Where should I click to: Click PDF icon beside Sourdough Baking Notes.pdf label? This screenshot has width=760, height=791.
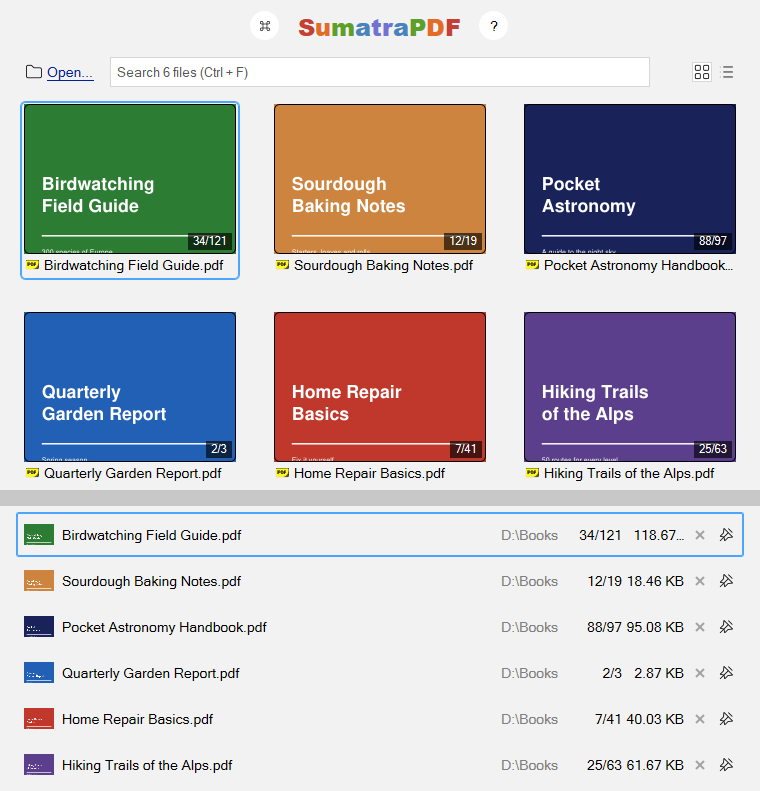pyautogui.click(x=282, y=265)
